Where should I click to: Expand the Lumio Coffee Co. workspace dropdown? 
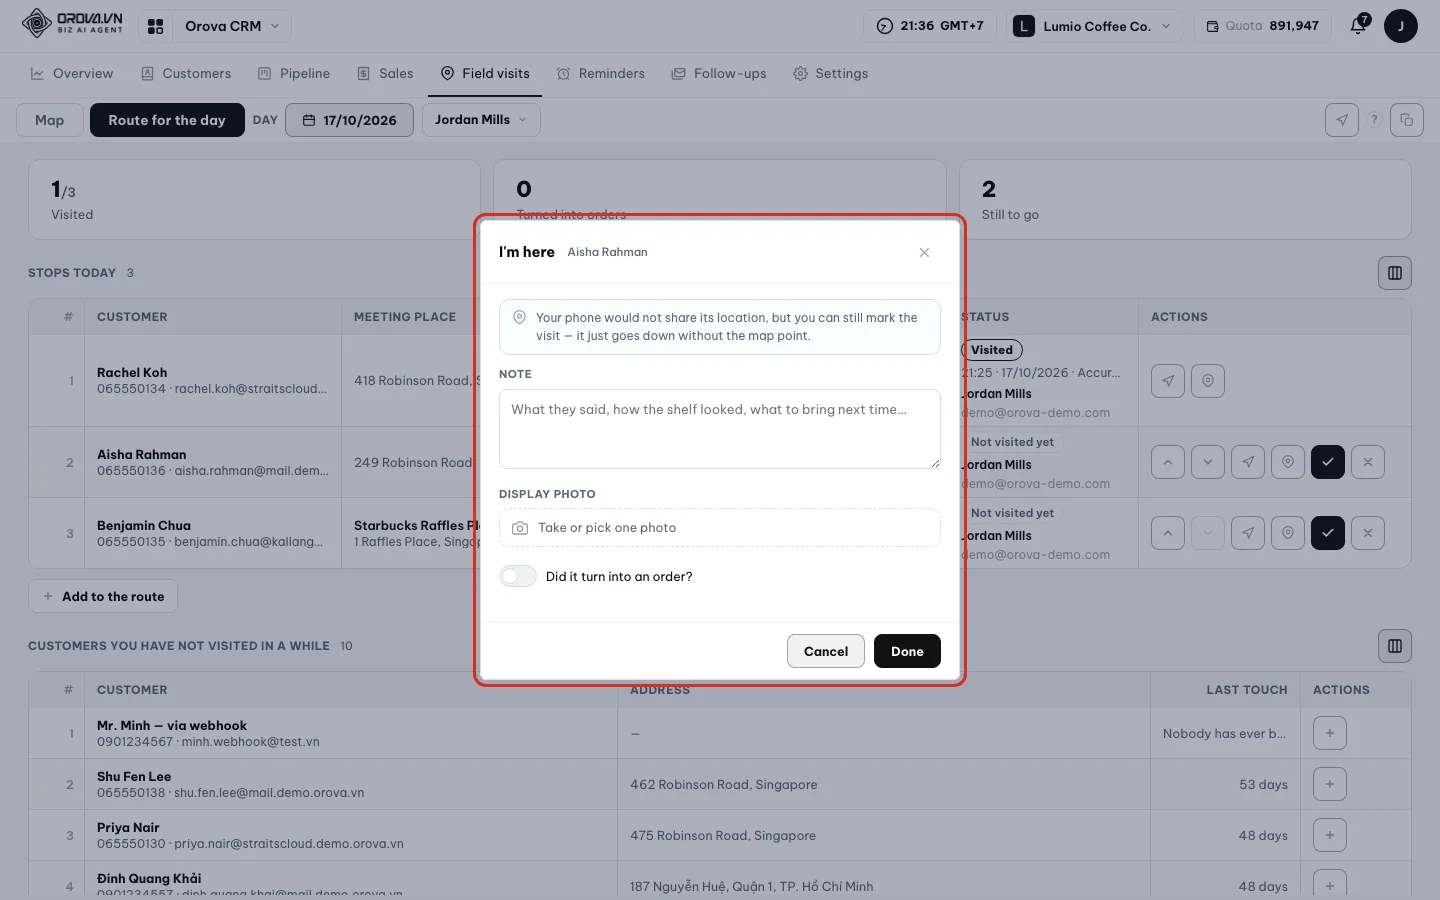(1094, 26)
